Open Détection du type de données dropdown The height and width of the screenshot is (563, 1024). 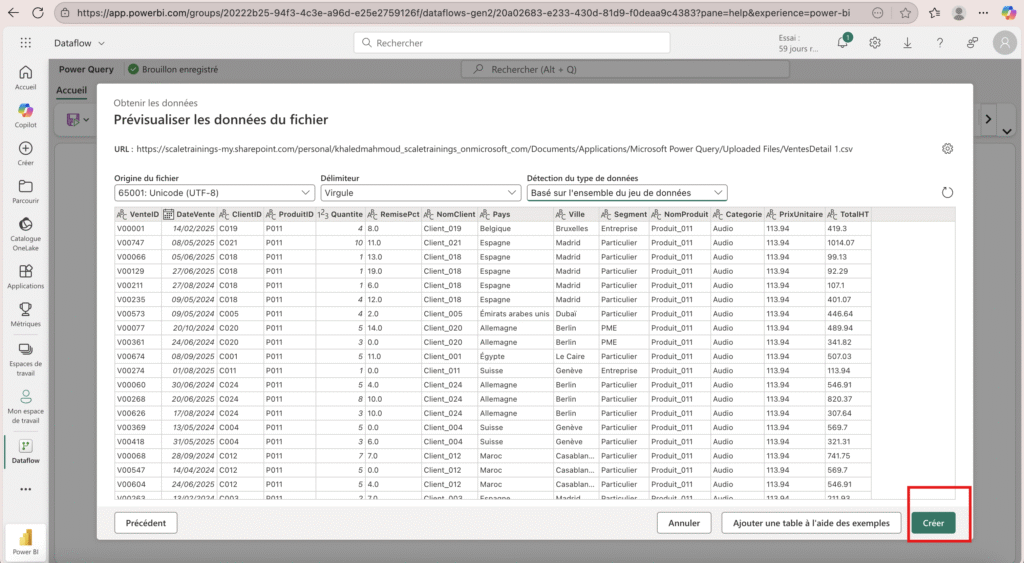pos(627,192)
